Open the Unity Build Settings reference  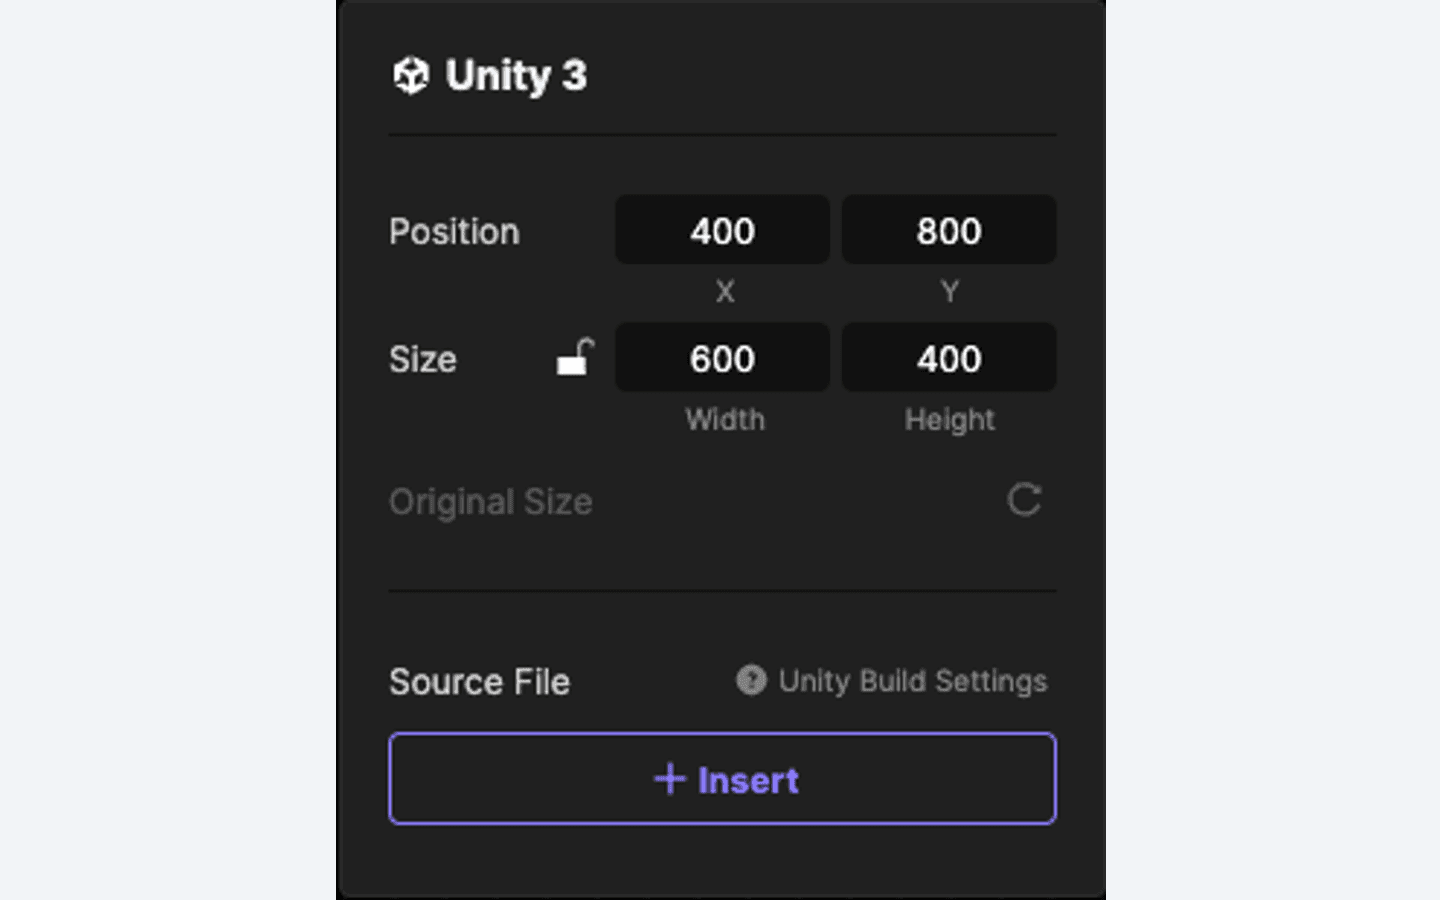(912, 681)
